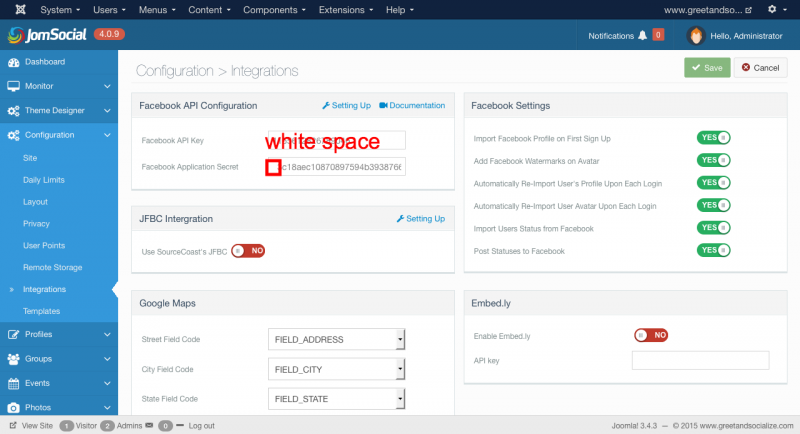Click the wrench icon in JFBC panel

point(401,219)
